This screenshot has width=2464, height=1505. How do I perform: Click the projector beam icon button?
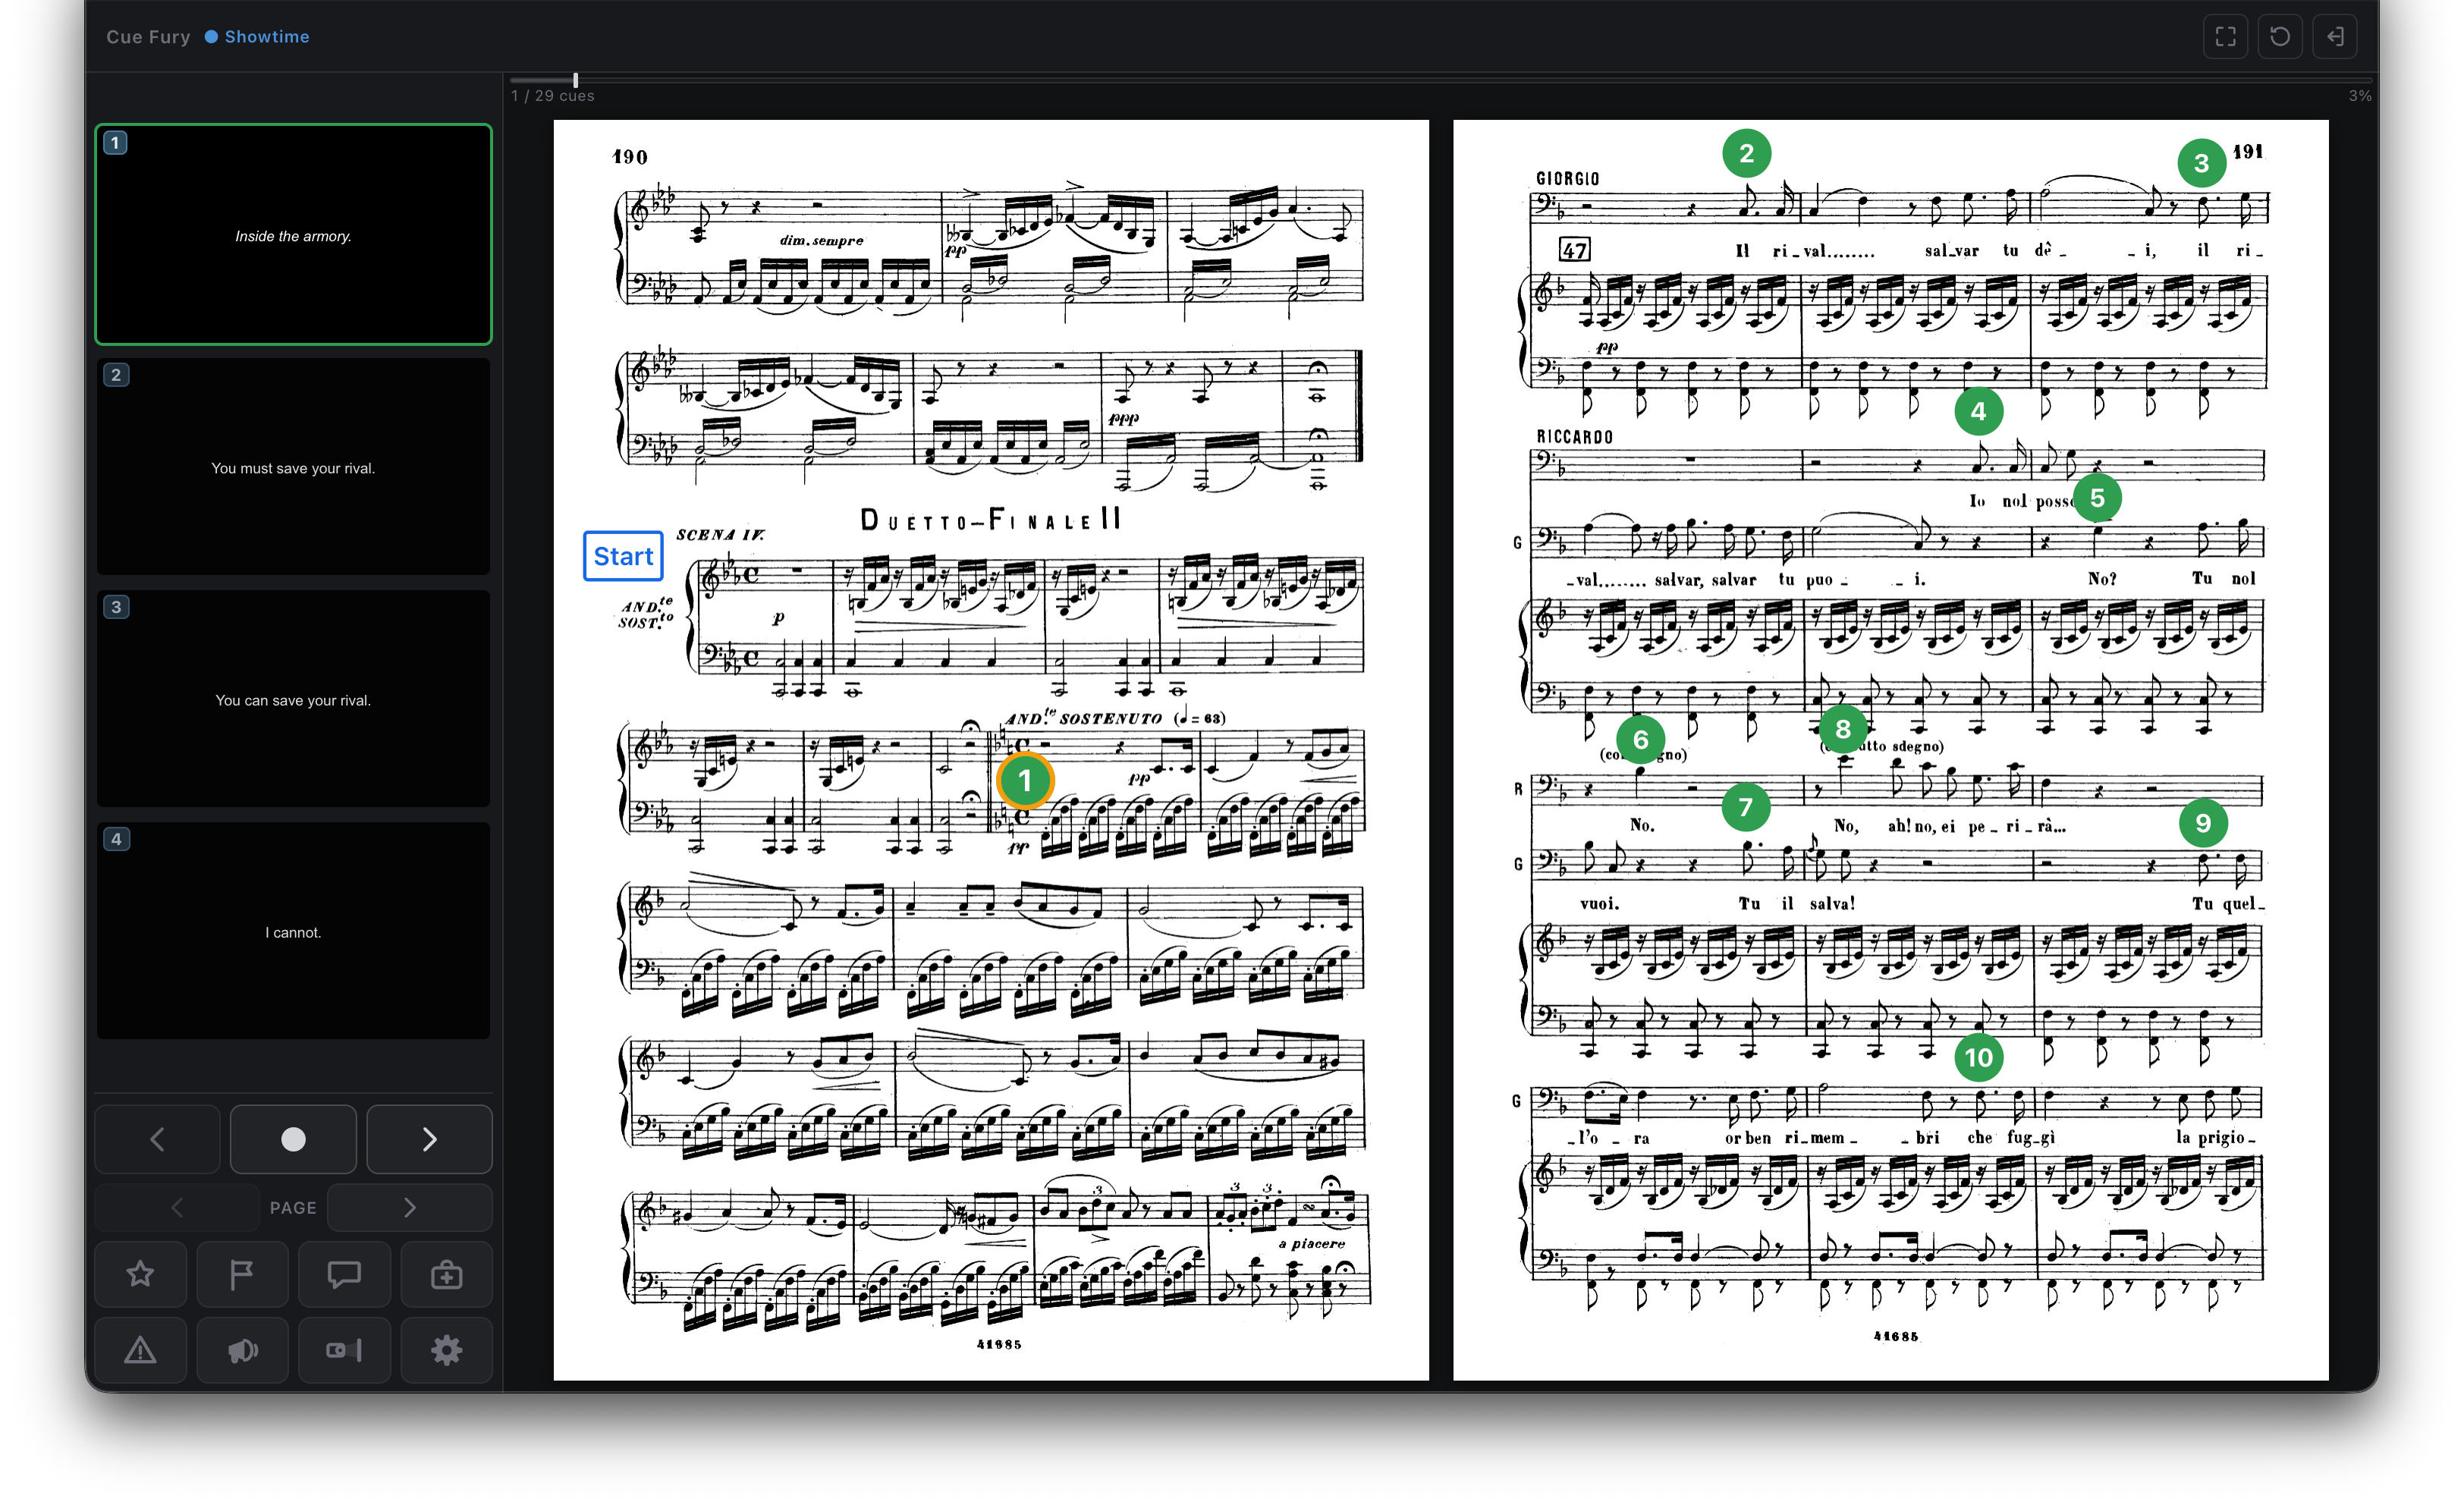(x=344, y=1350)
